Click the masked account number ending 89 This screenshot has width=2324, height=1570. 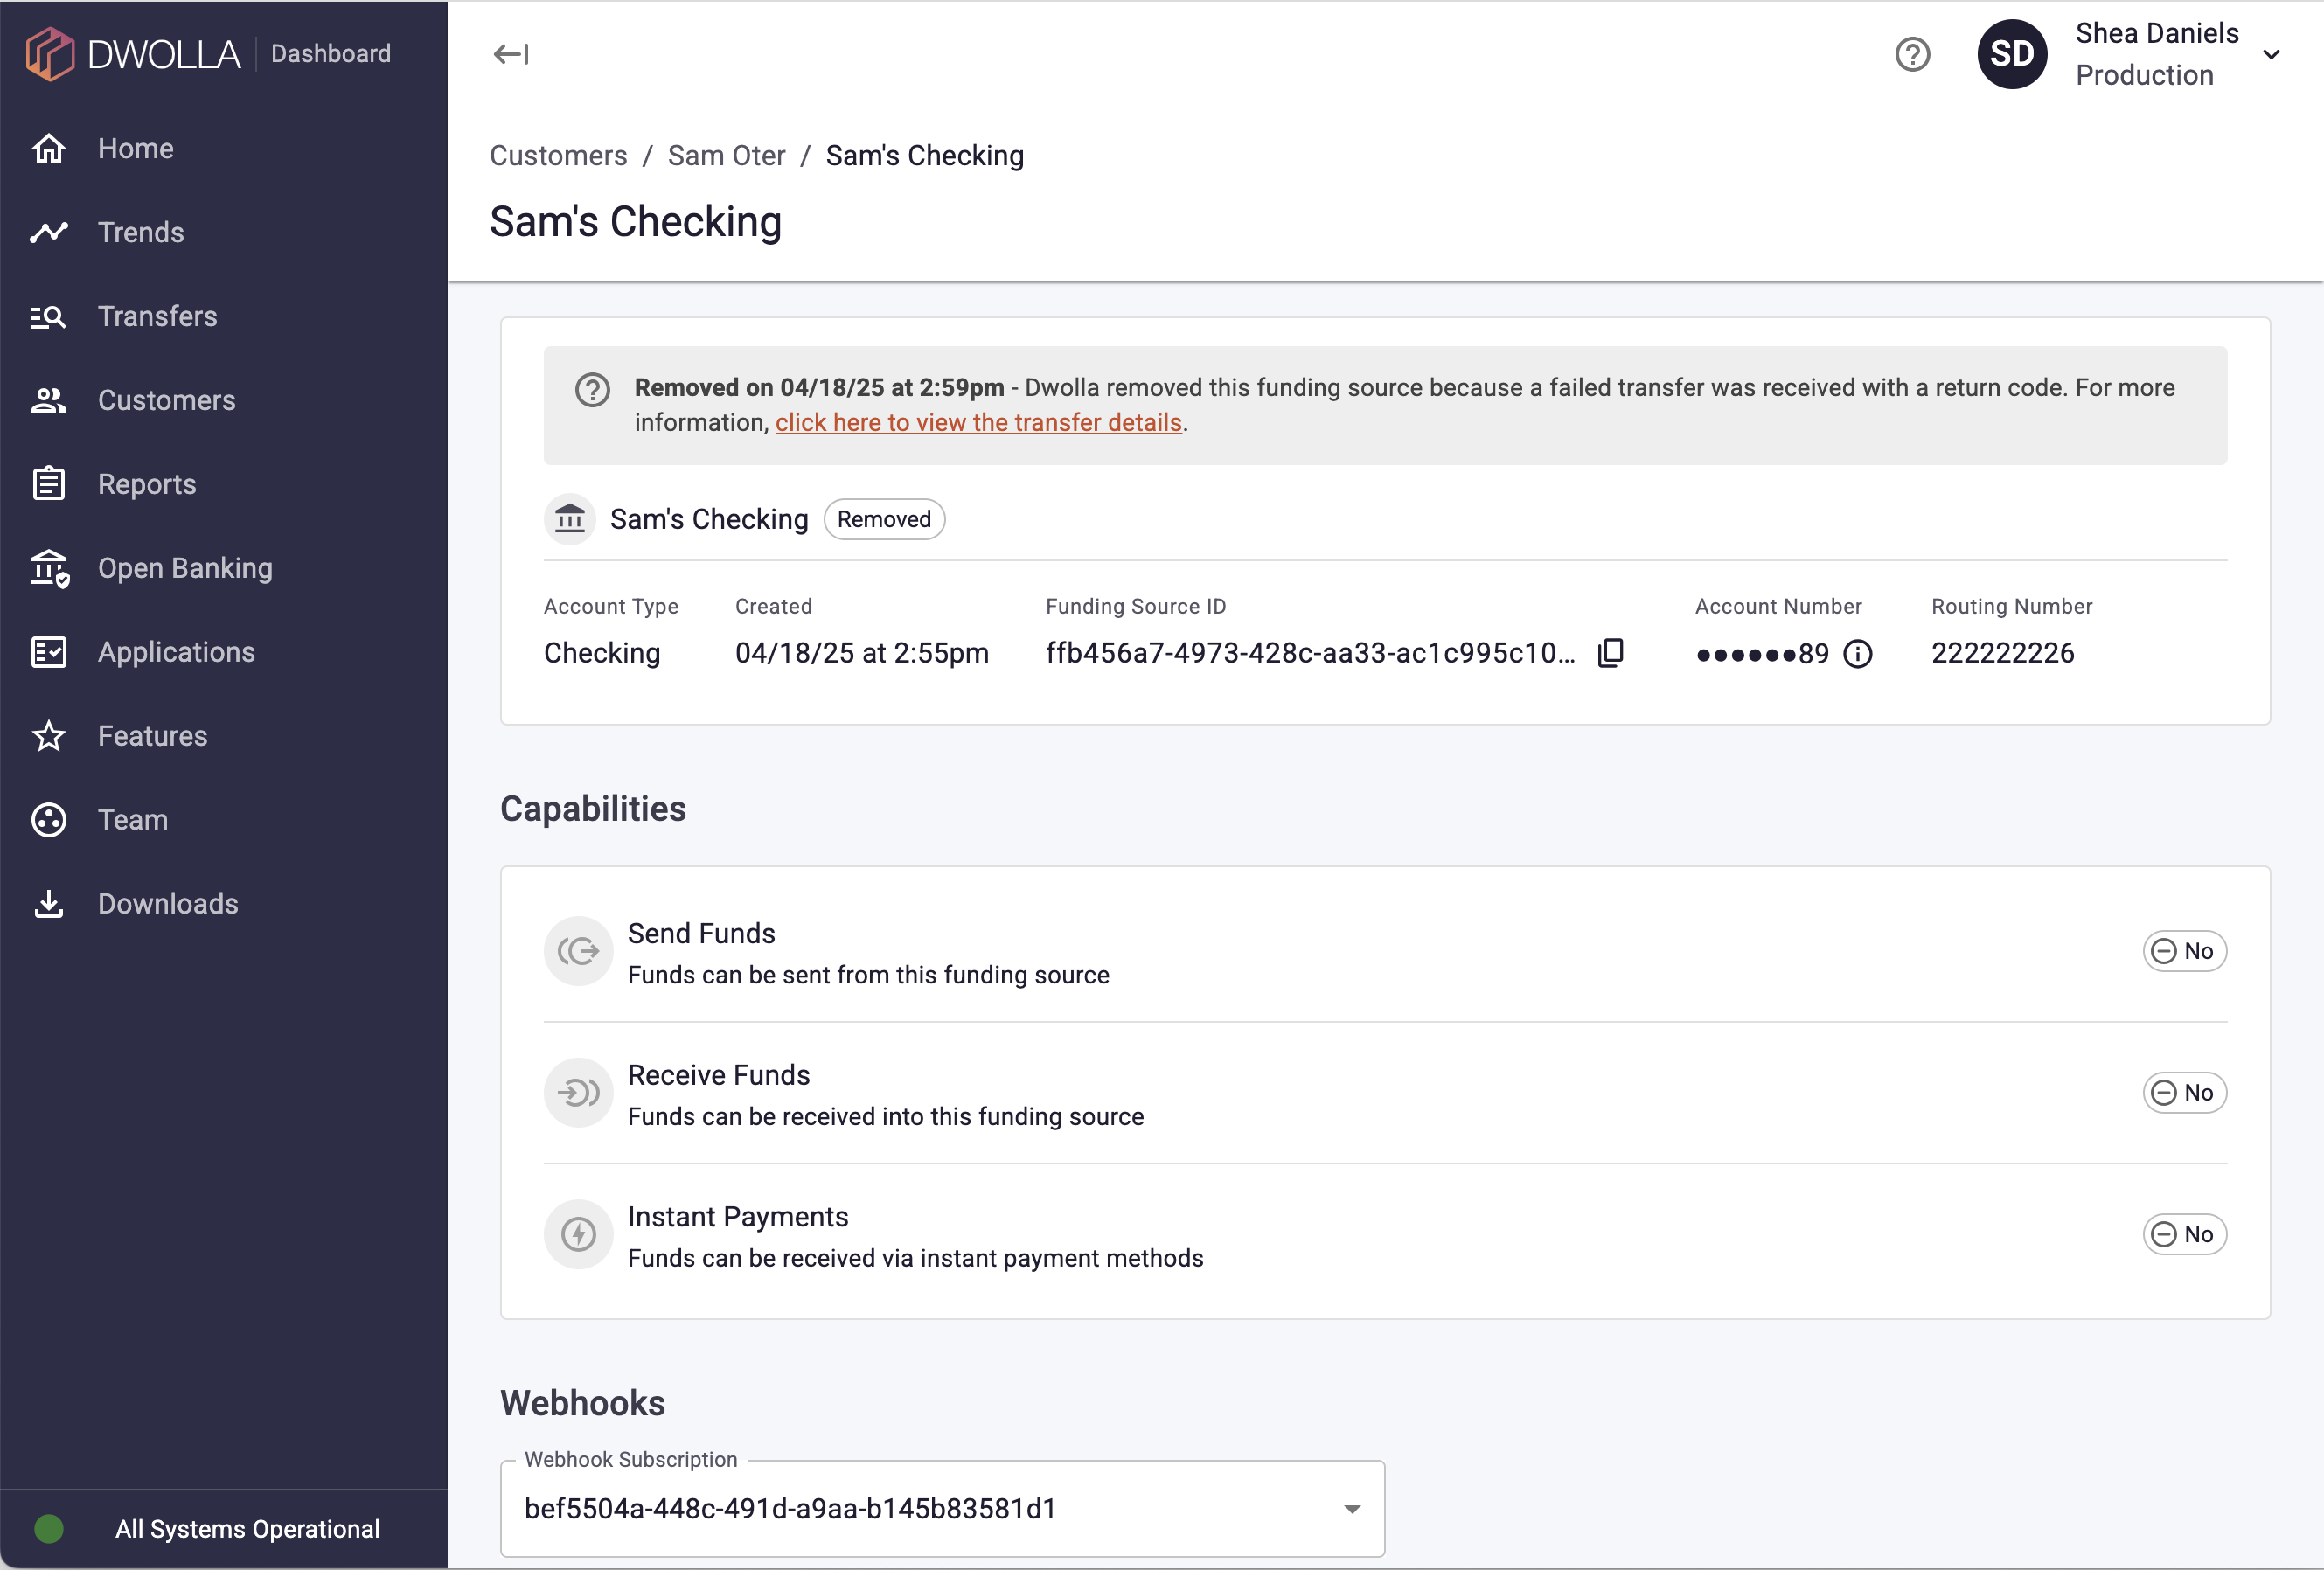1762,654
